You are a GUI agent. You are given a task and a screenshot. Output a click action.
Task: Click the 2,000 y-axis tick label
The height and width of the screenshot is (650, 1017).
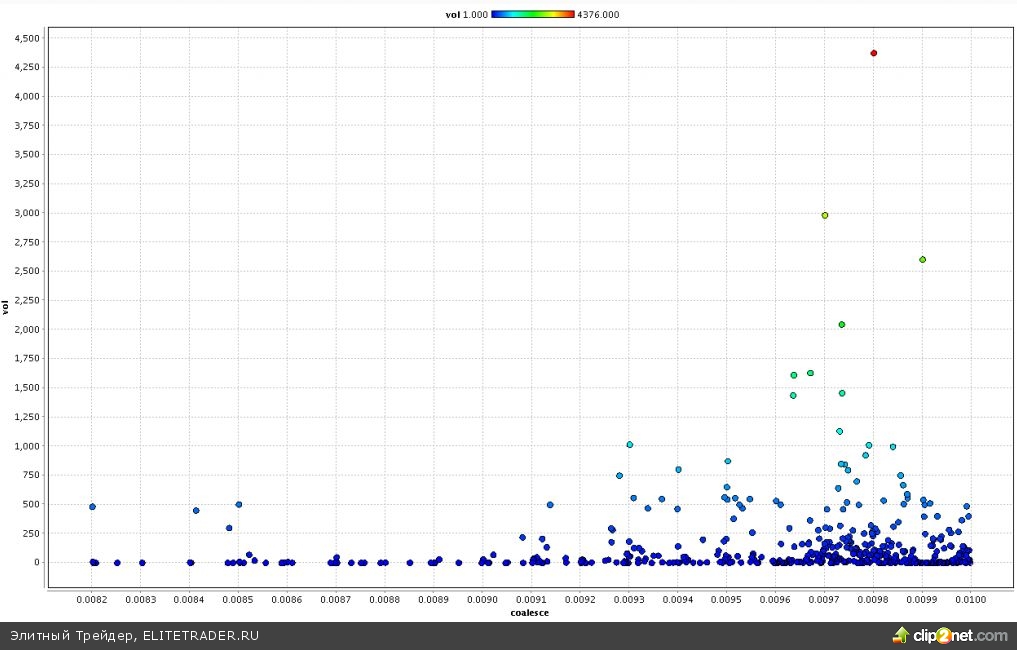click(26, 329)
